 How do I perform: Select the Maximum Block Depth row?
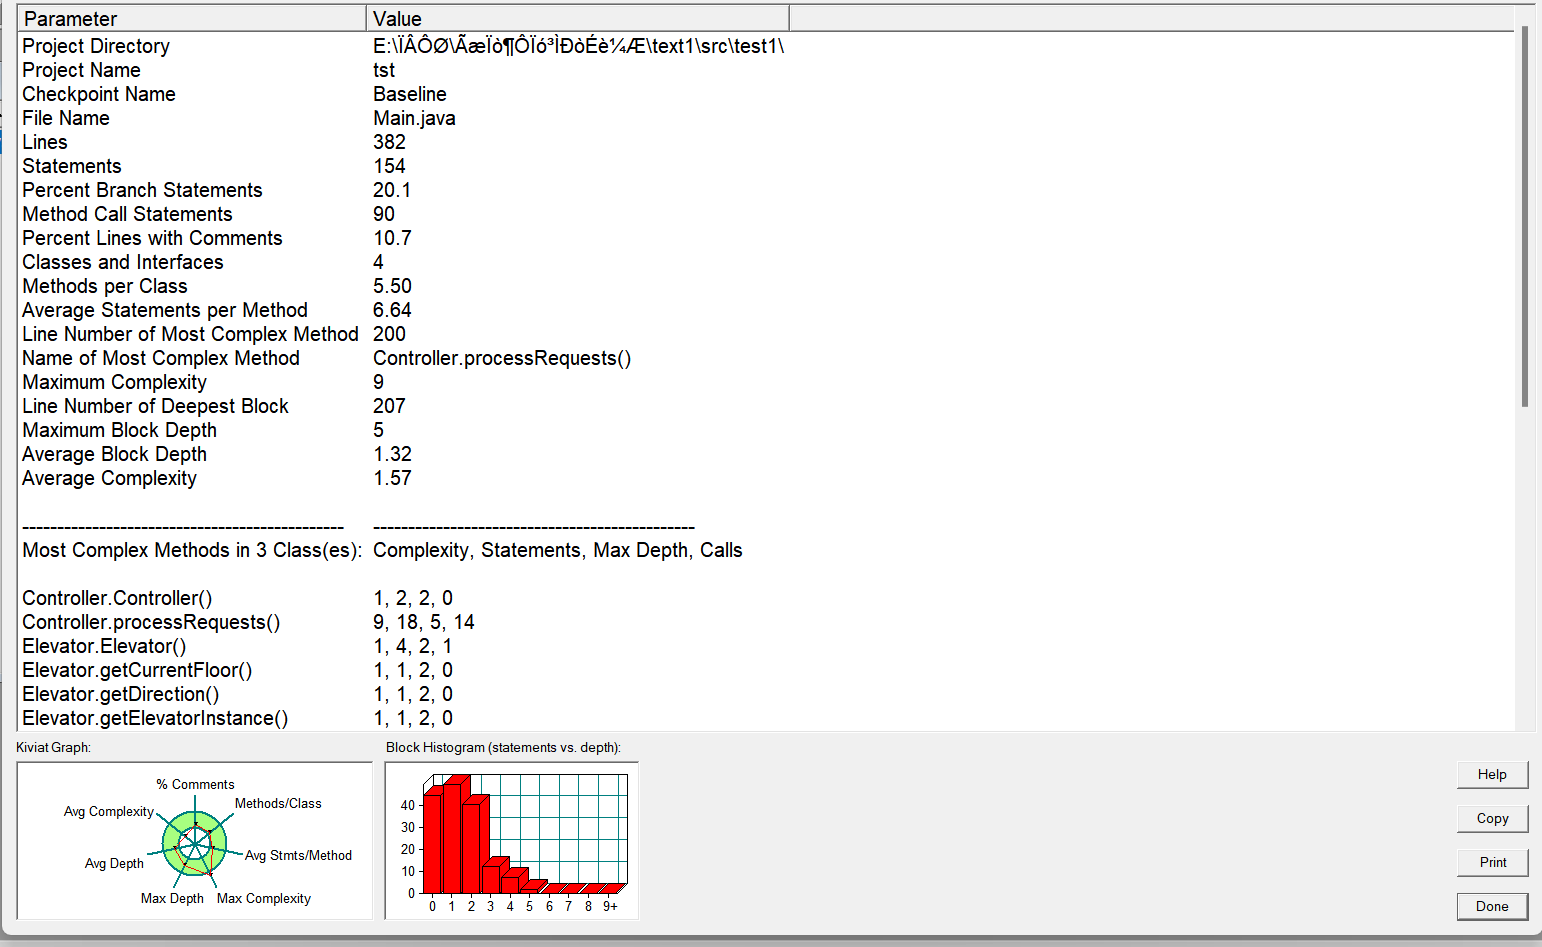tap(766, 430)
